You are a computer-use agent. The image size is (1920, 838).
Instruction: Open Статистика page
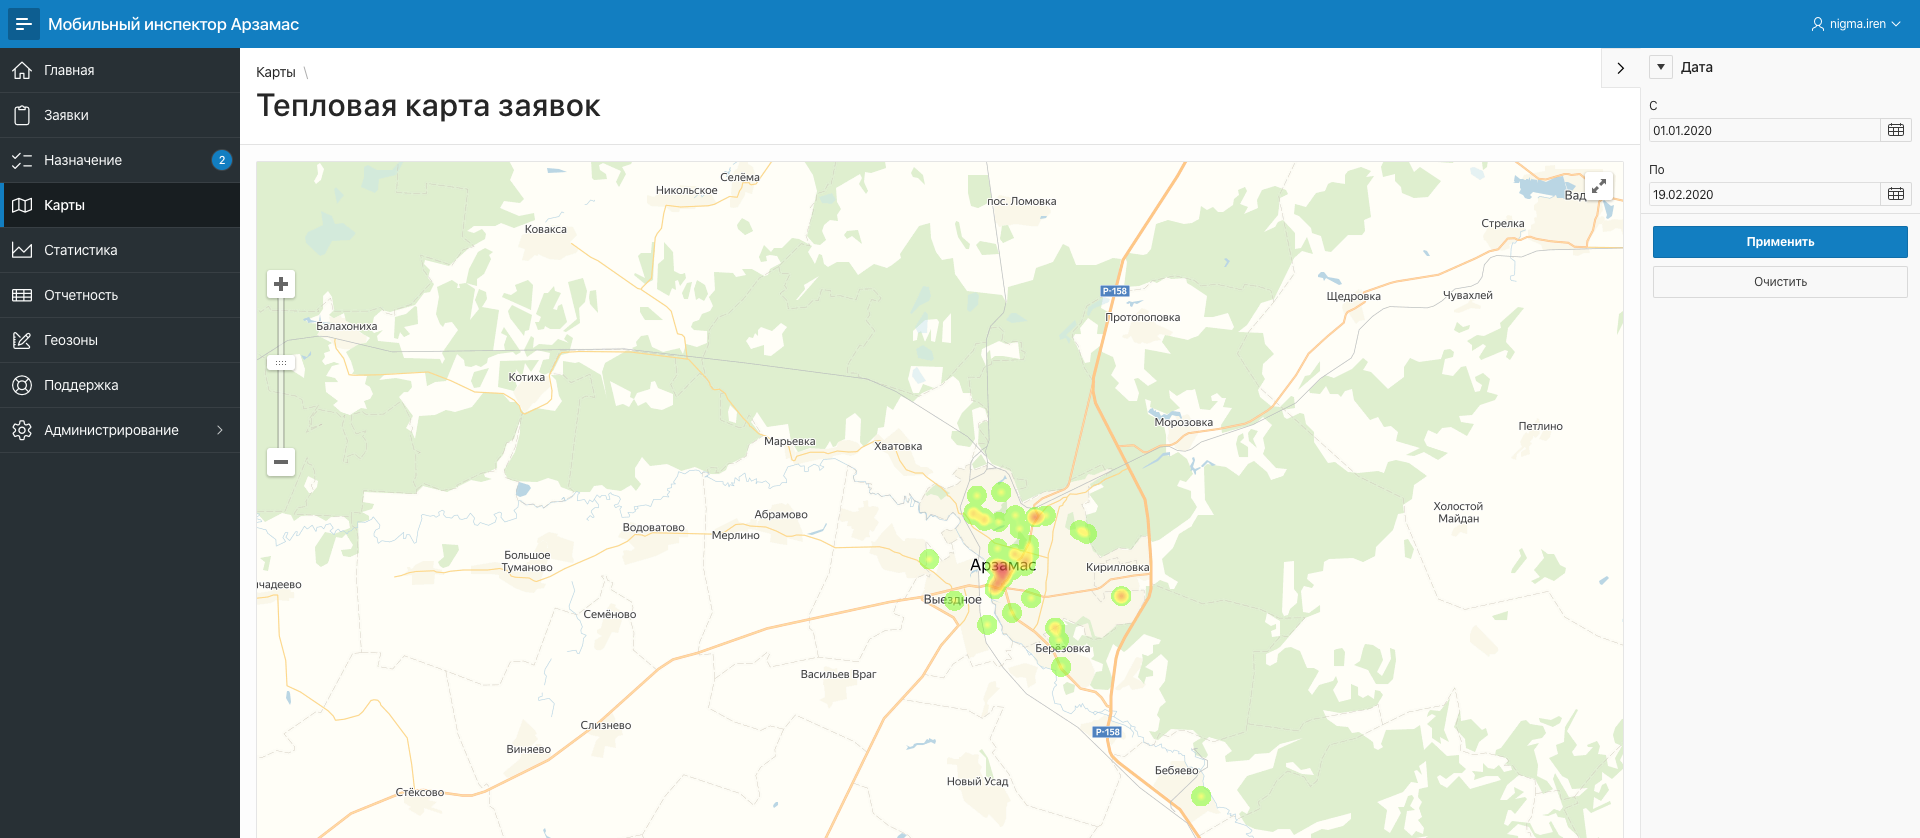click(120, 250)
